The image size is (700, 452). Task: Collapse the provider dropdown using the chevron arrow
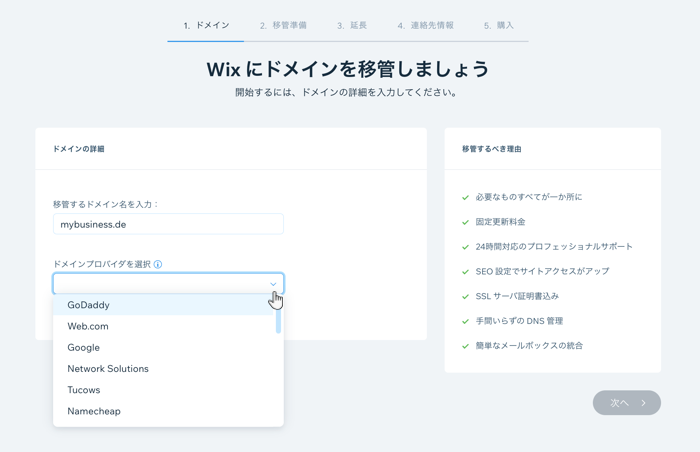pyautogui.click(x=273, y=284)
